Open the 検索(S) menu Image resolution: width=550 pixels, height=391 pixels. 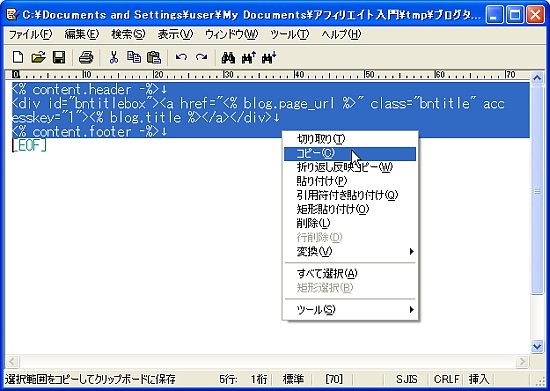128,34
